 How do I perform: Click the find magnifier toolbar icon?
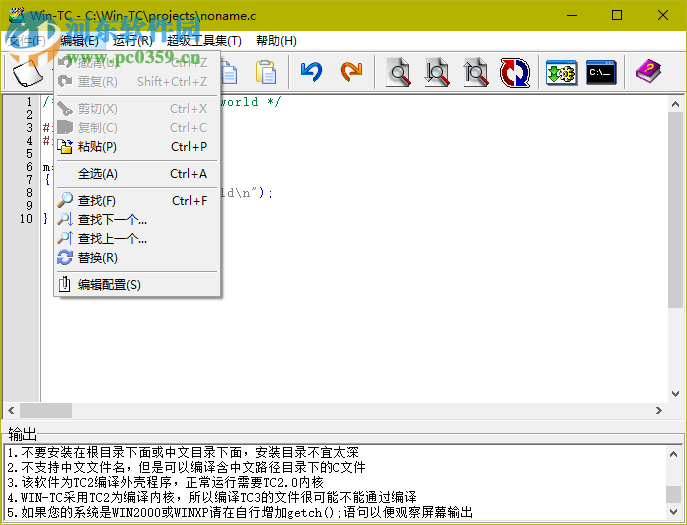click(x=399, y=72)
